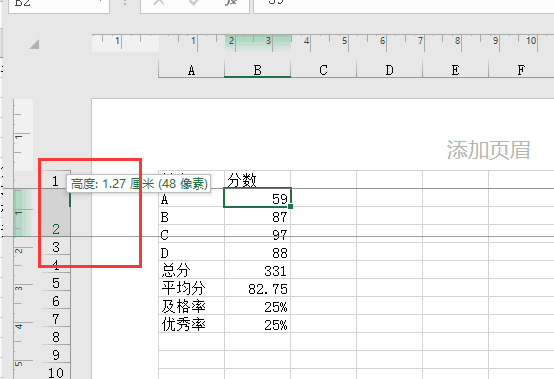Select row header 7
Image resolution: width=554 pixels, height=379 pixels.
coord(55,319)
